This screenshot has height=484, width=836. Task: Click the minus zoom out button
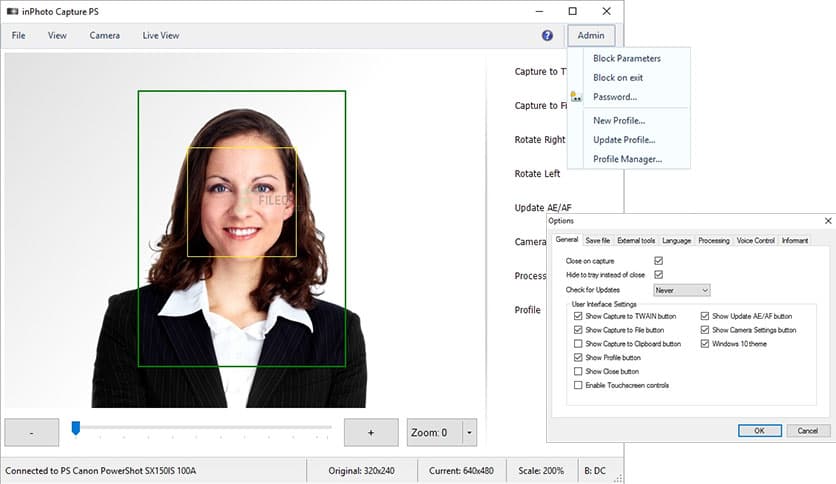click(x=31, y=432)
